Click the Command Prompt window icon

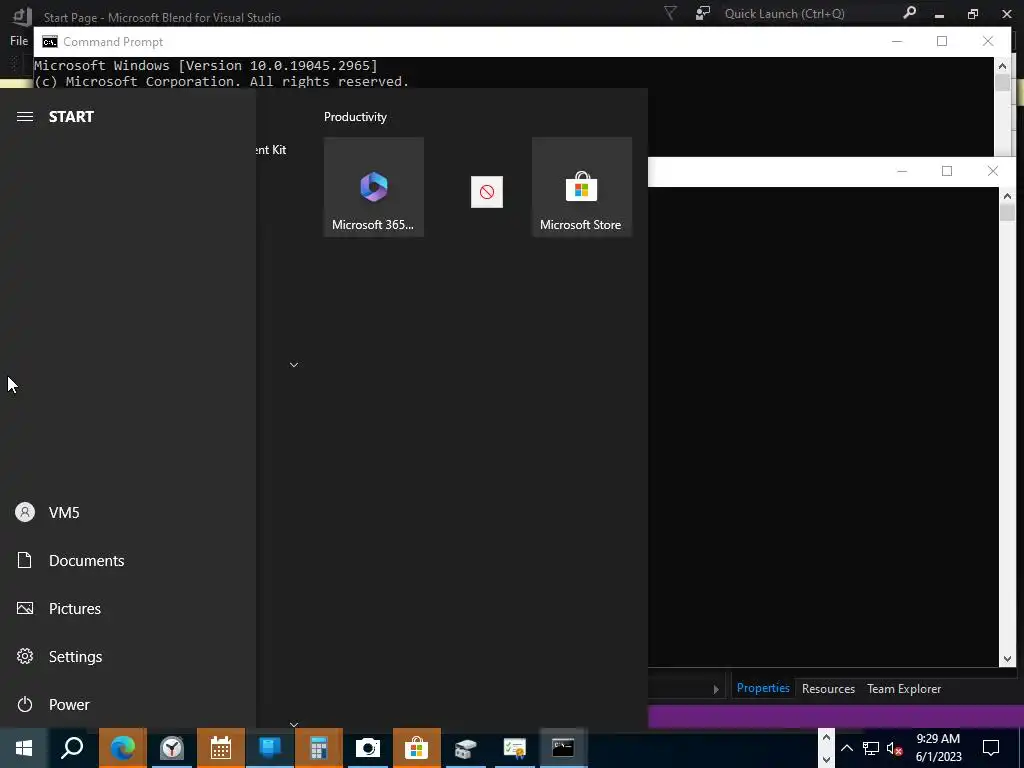(x=50, y=42)
